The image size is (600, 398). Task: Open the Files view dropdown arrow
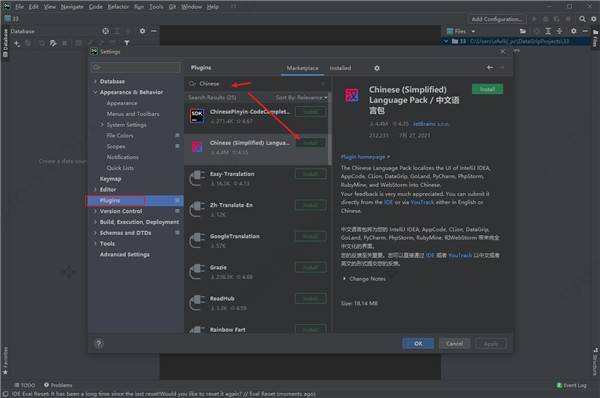click(473, 31)
